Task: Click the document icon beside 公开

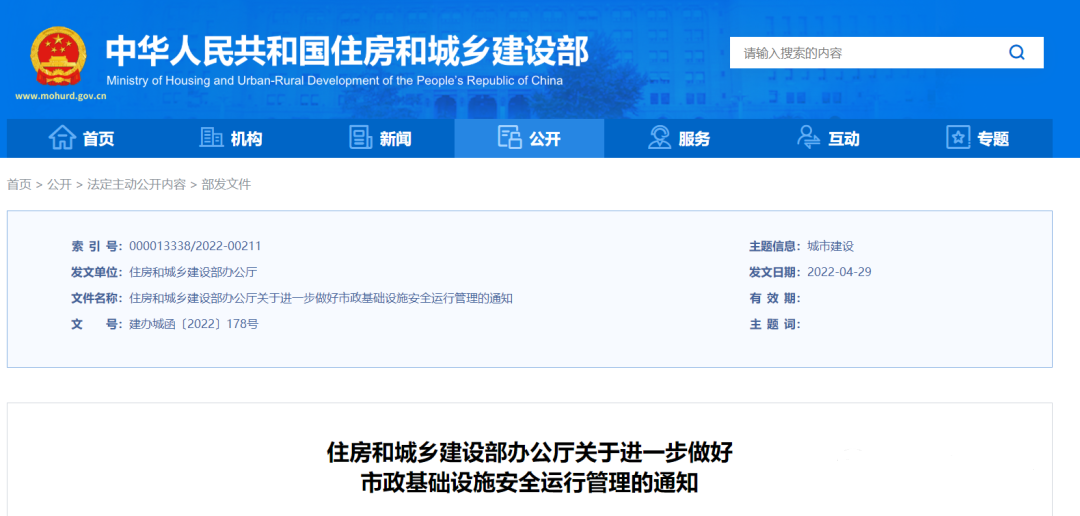Action: pos(509,138)
